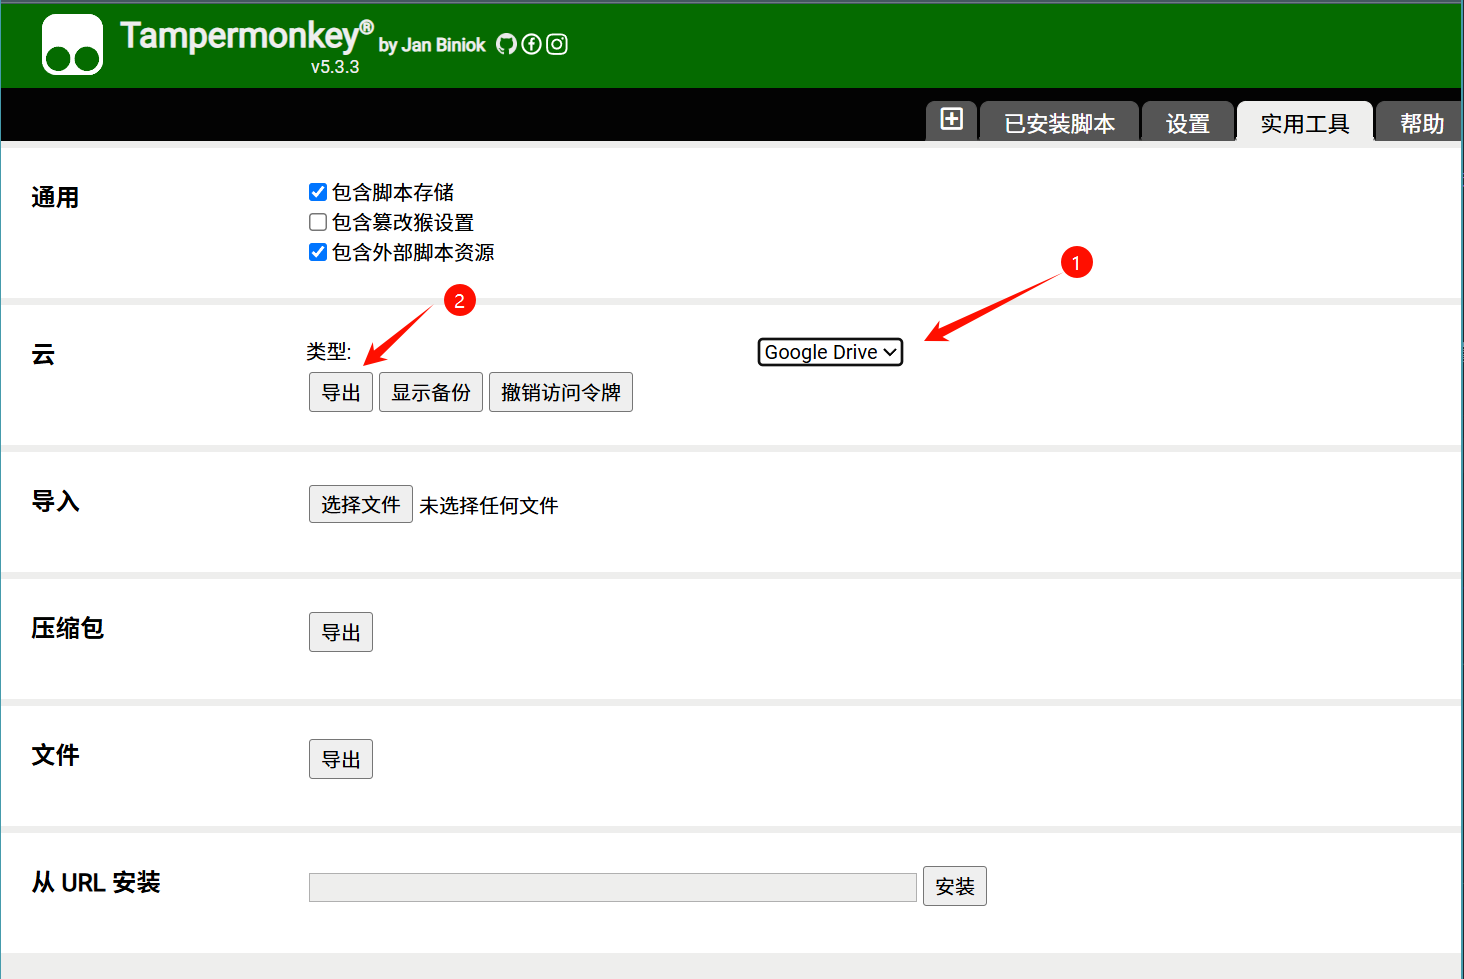This screenshot has width=1464, height=979.
Task: Switch to the 实用工具 tab
Action: [x=1305, y=122]
